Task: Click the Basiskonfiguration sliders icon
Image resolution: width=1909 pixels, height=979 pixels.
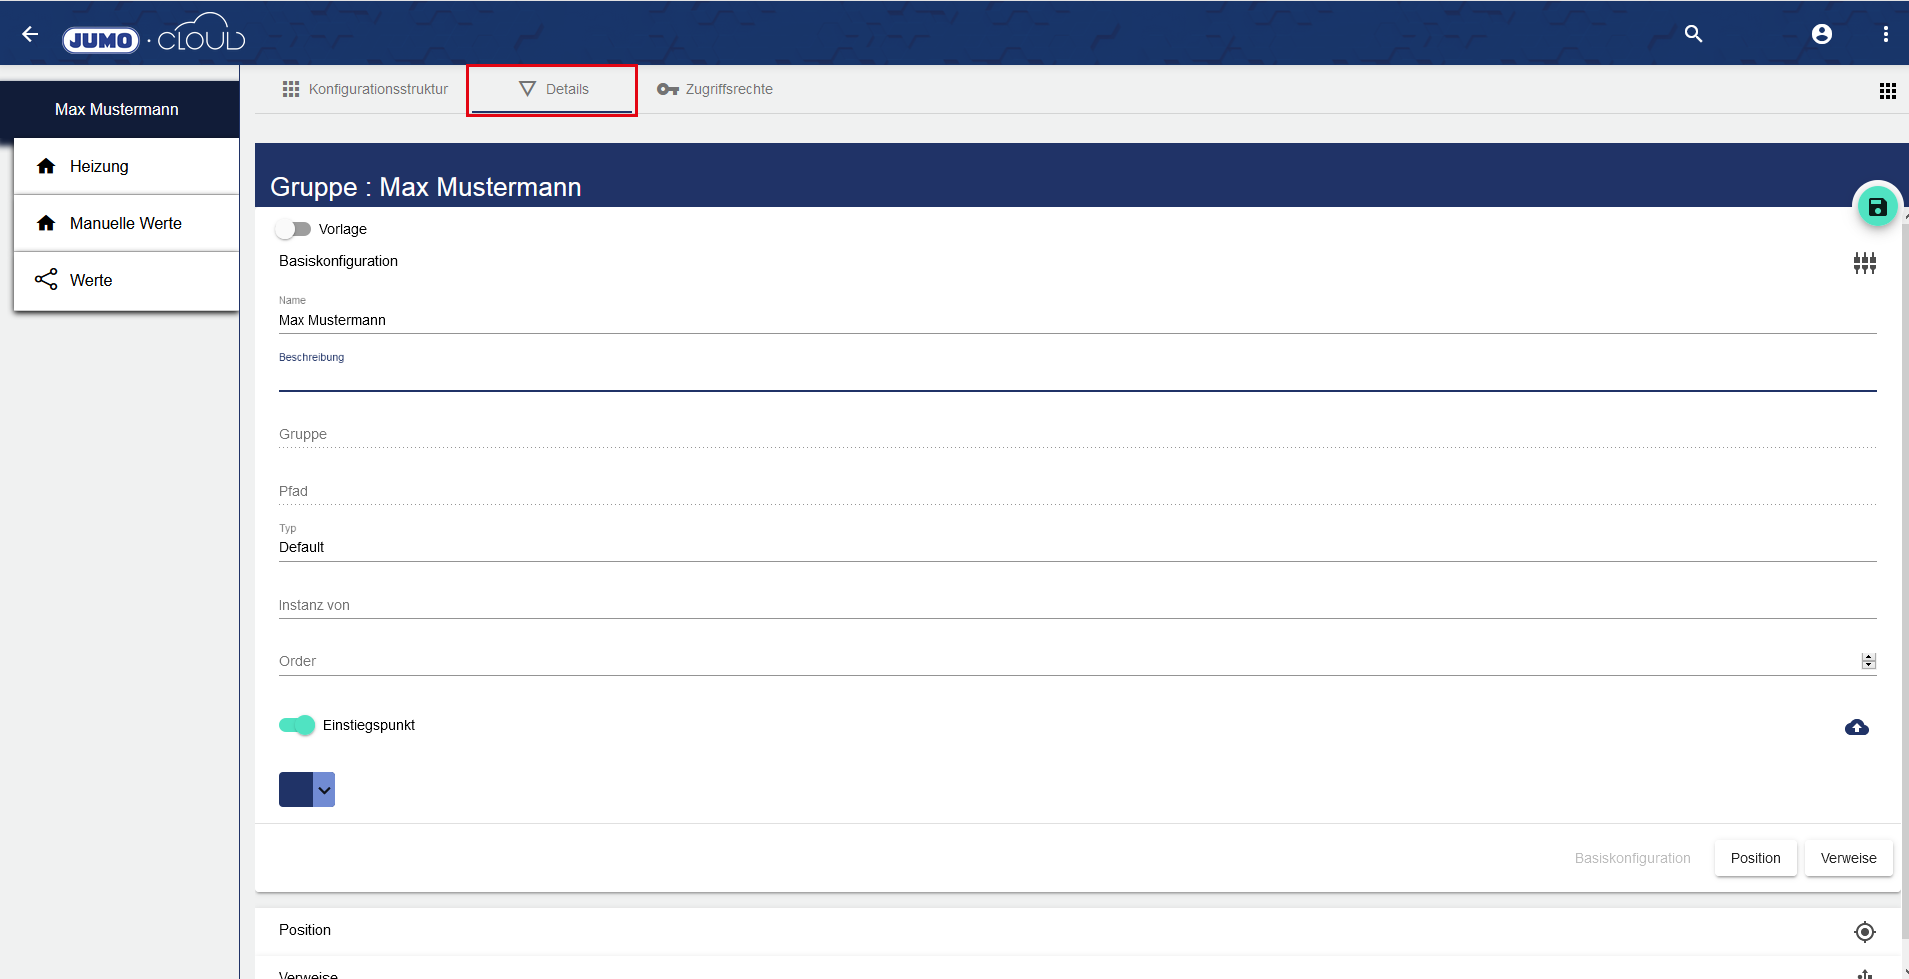Action: click(x=1864, y=263)
